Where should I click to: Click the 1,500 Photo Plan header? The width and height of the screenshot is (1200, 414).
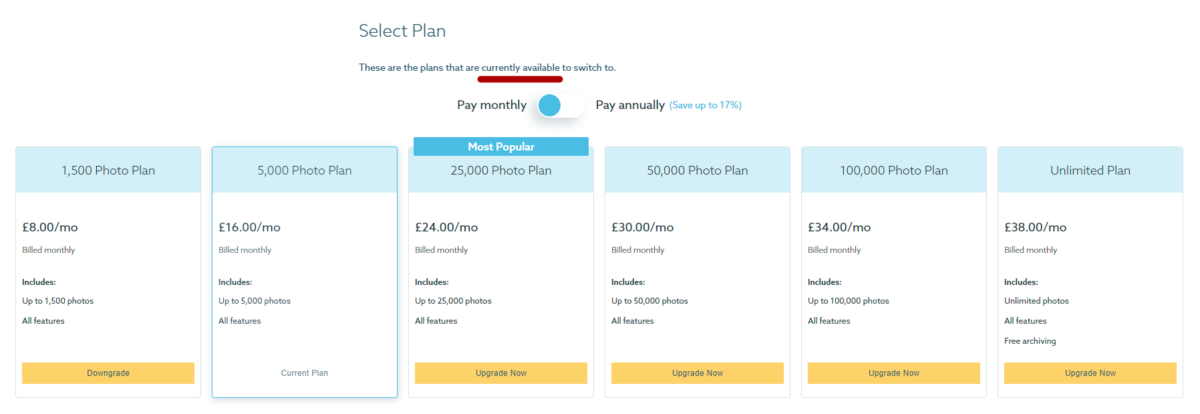[x=108, y=170]
